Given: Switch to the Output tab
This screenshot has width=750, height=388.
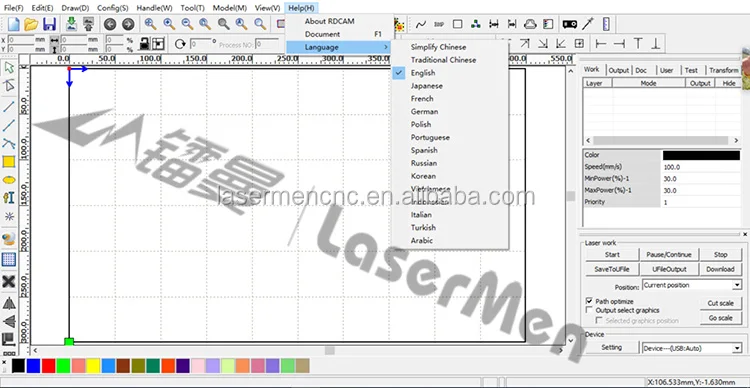Looking at the screenshot, I should (618, 70).
